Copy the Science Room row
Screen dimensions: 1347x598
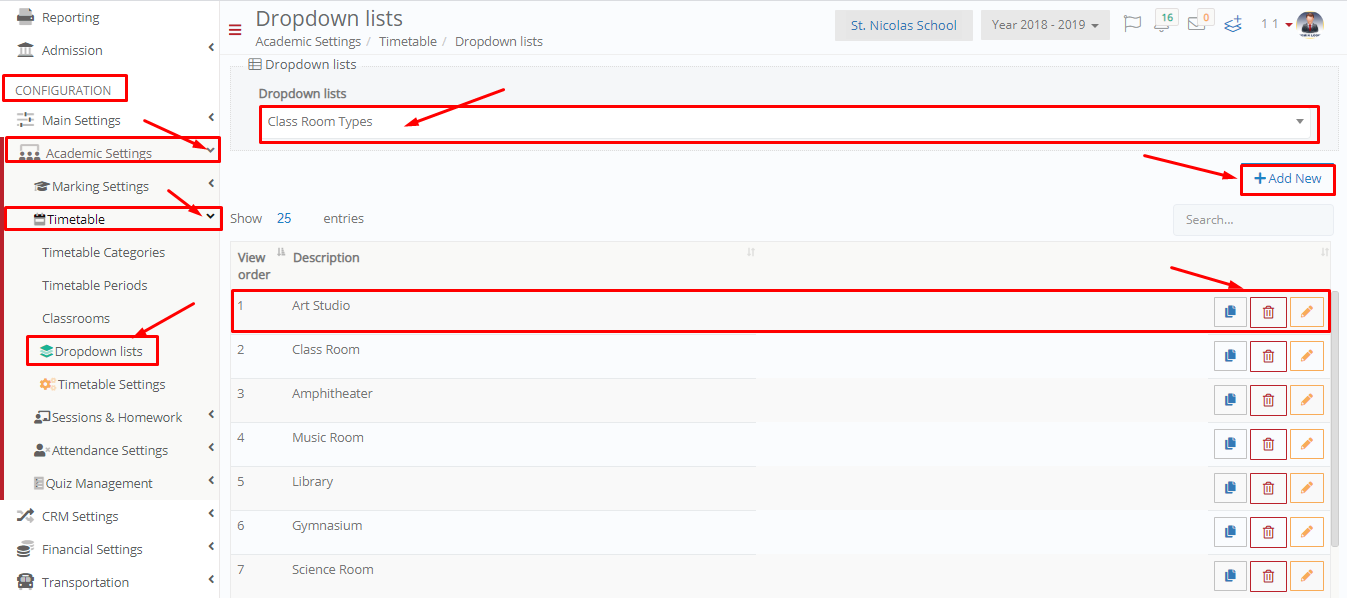point(1230,576)
